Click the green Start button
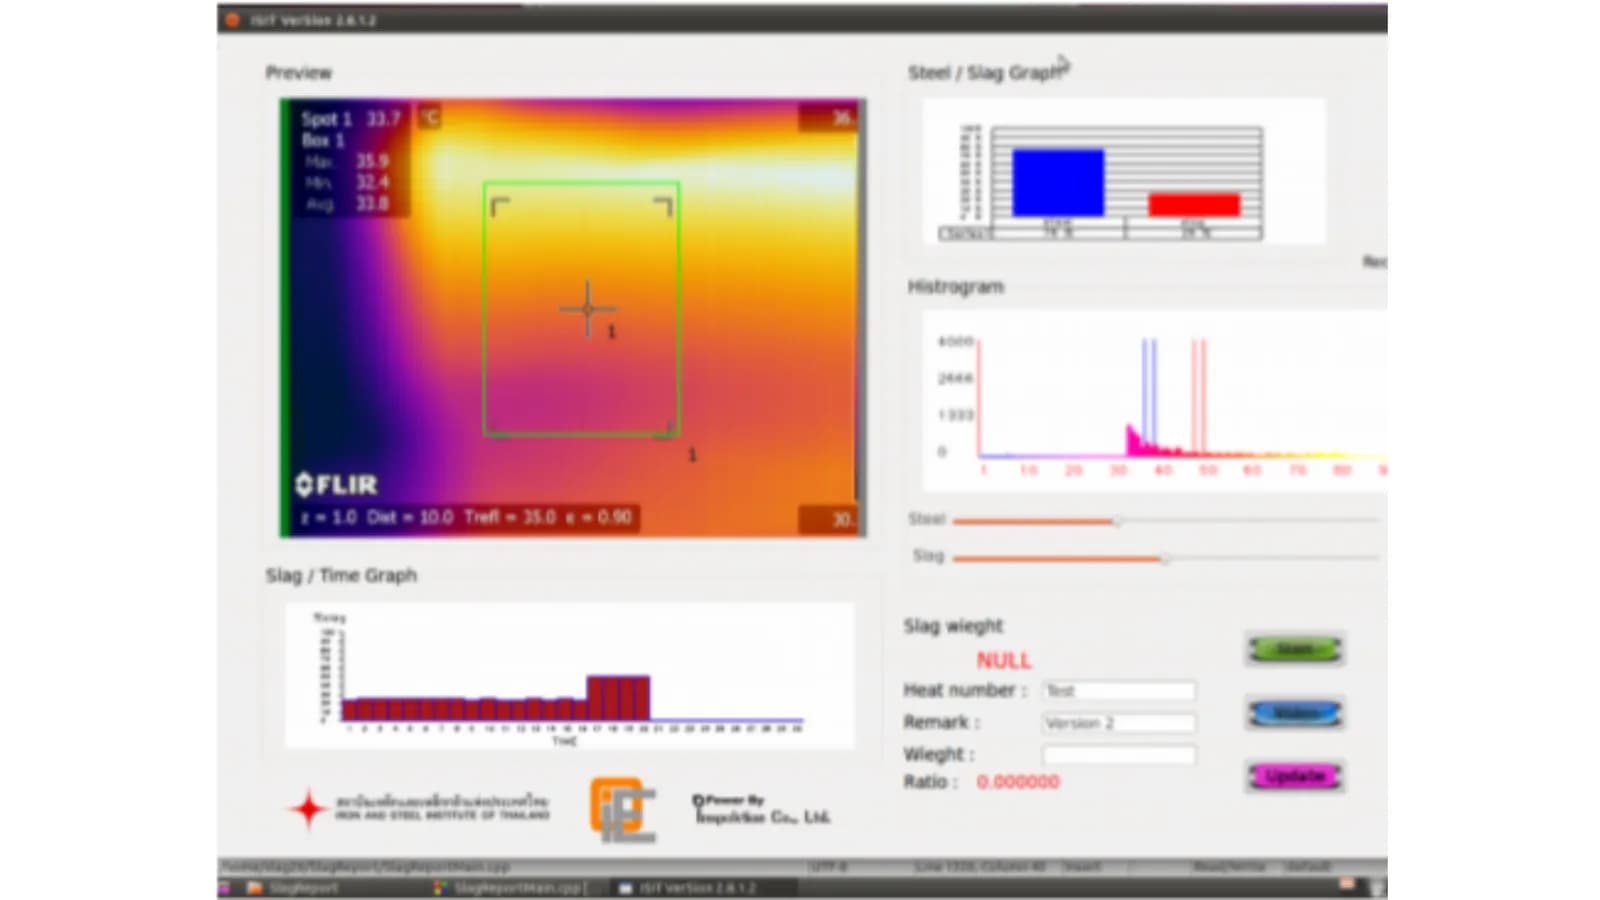1600x900 pixels. (x=1294, y=650)
